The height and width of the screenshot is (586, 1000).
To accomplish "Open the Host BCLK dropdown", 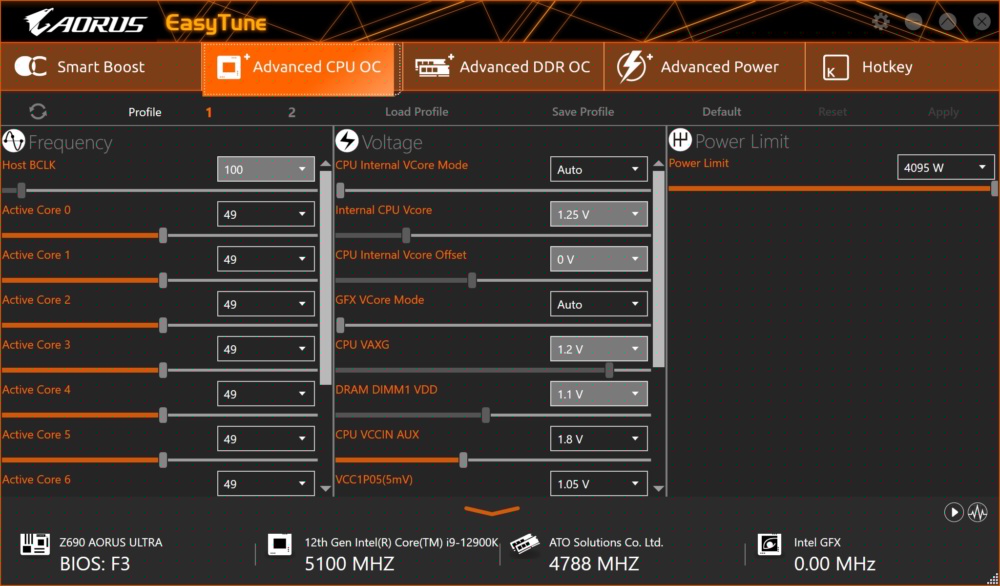I will click(265, 169).
